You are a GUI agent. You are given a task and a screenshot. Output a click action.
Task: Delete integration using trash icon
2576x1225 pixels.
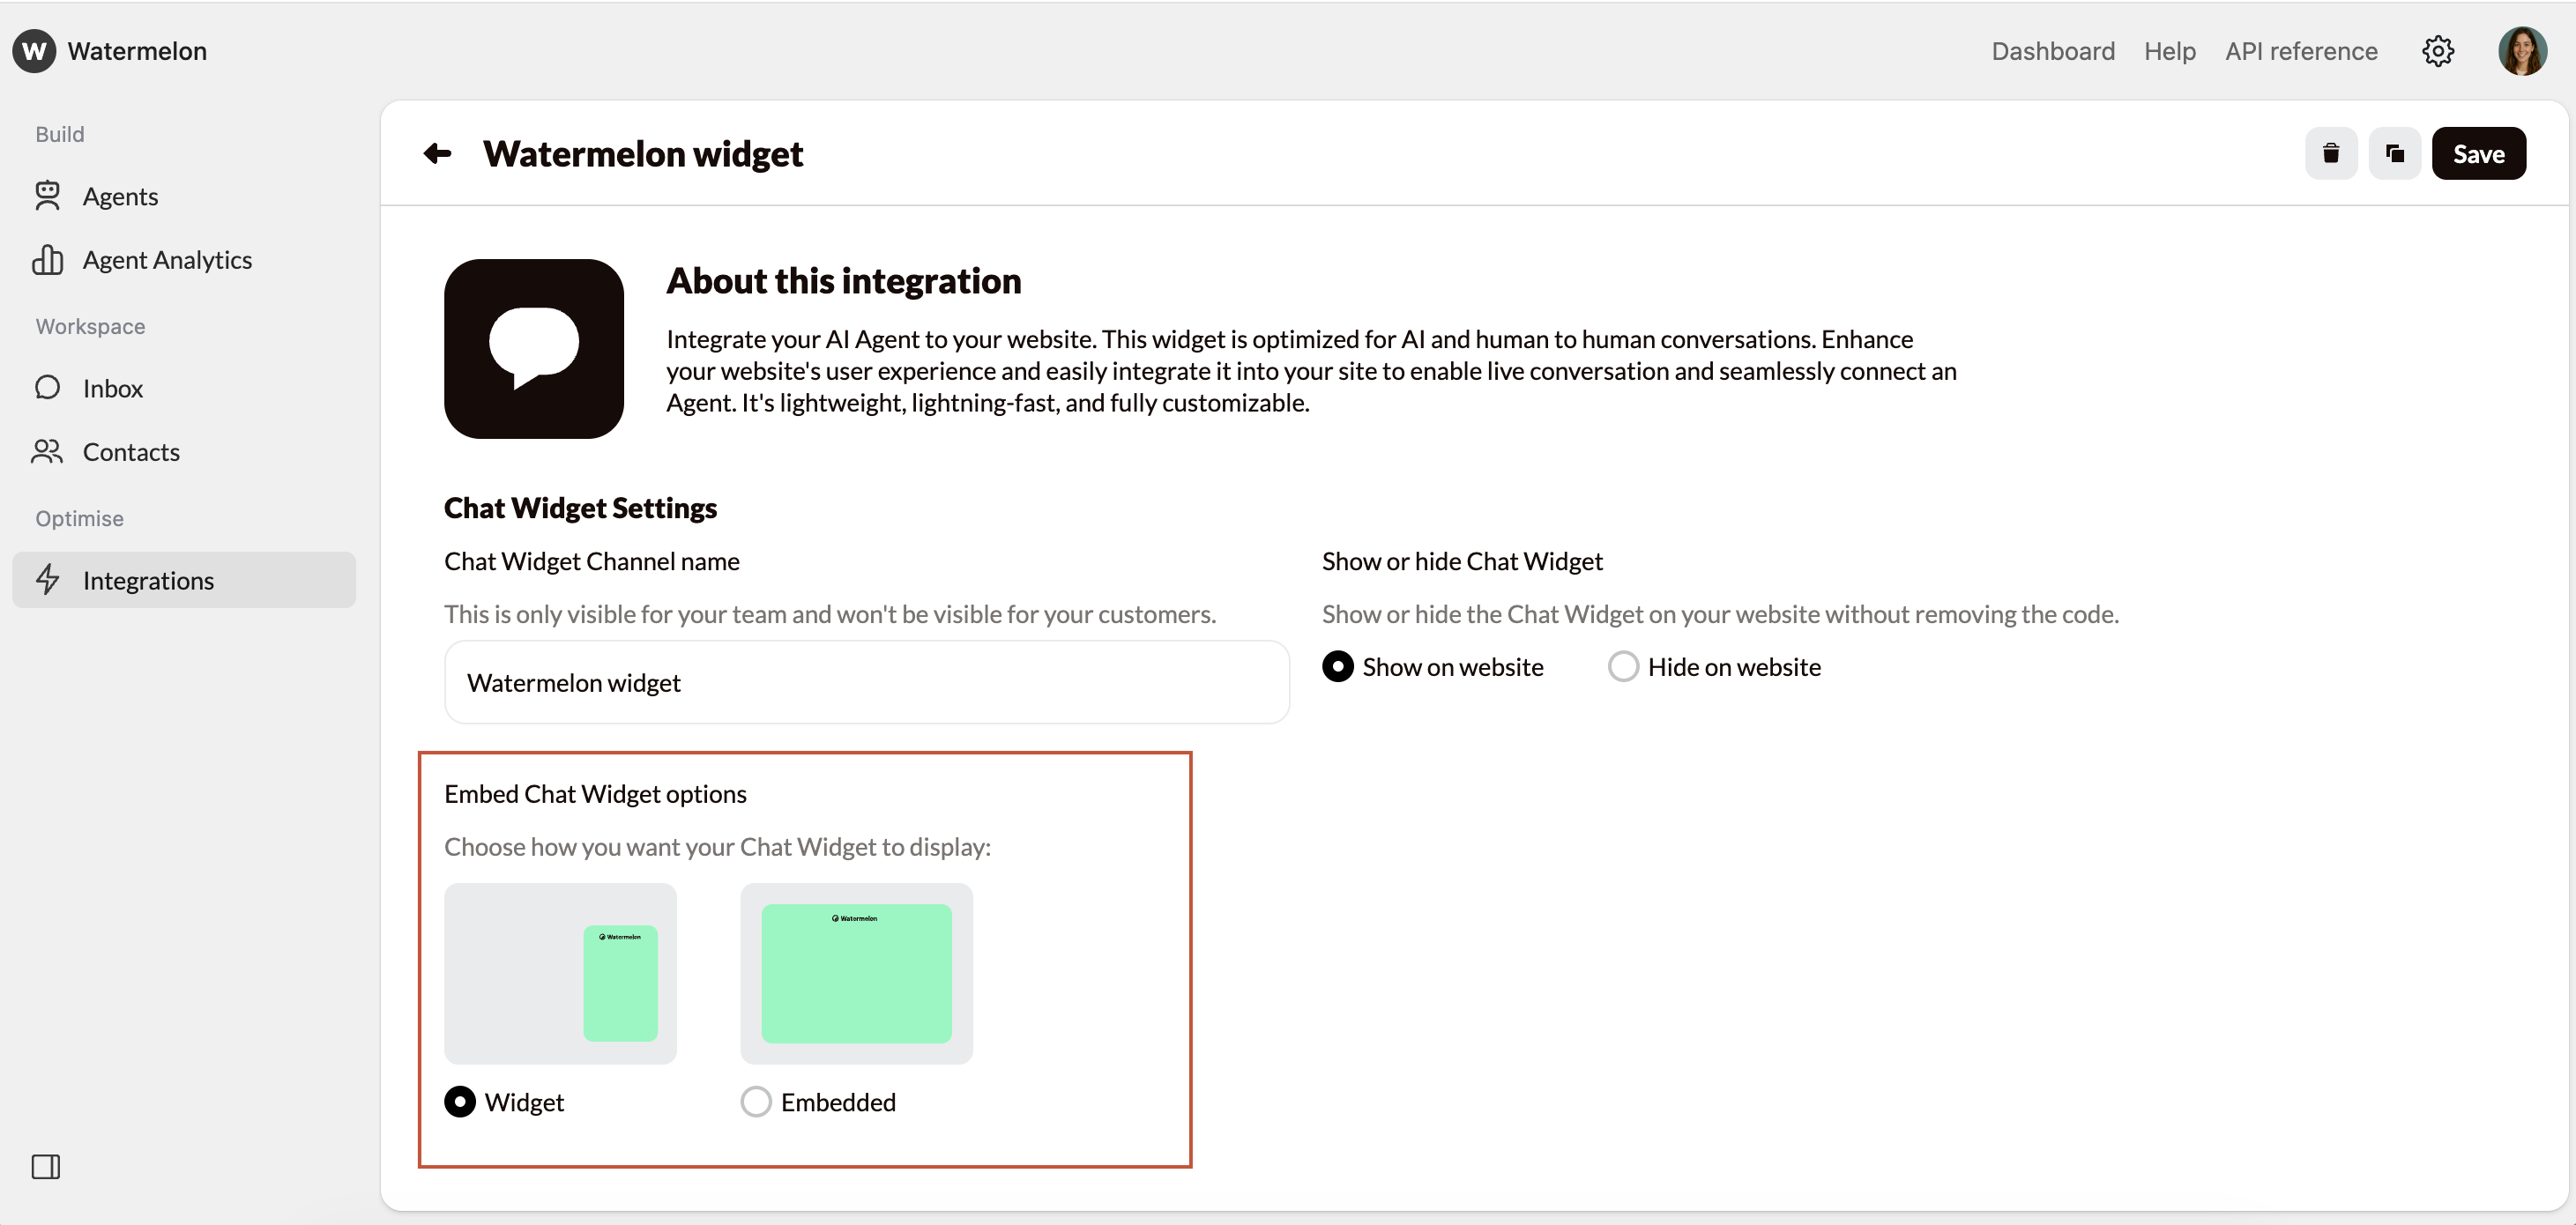[x=2330, y=153]
